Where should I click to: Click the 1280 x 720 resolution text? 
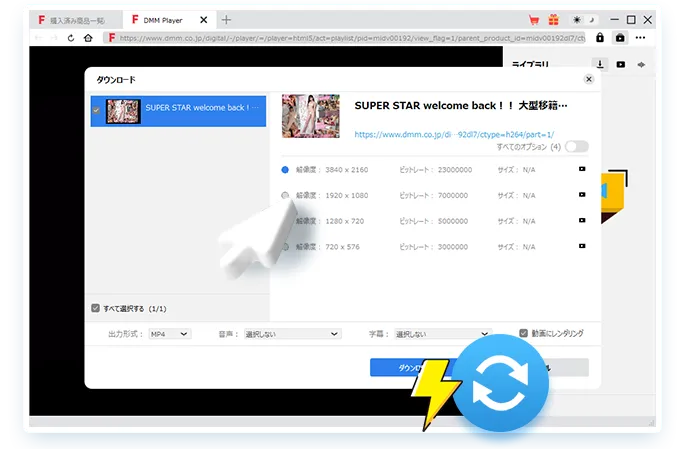point(344,221)
